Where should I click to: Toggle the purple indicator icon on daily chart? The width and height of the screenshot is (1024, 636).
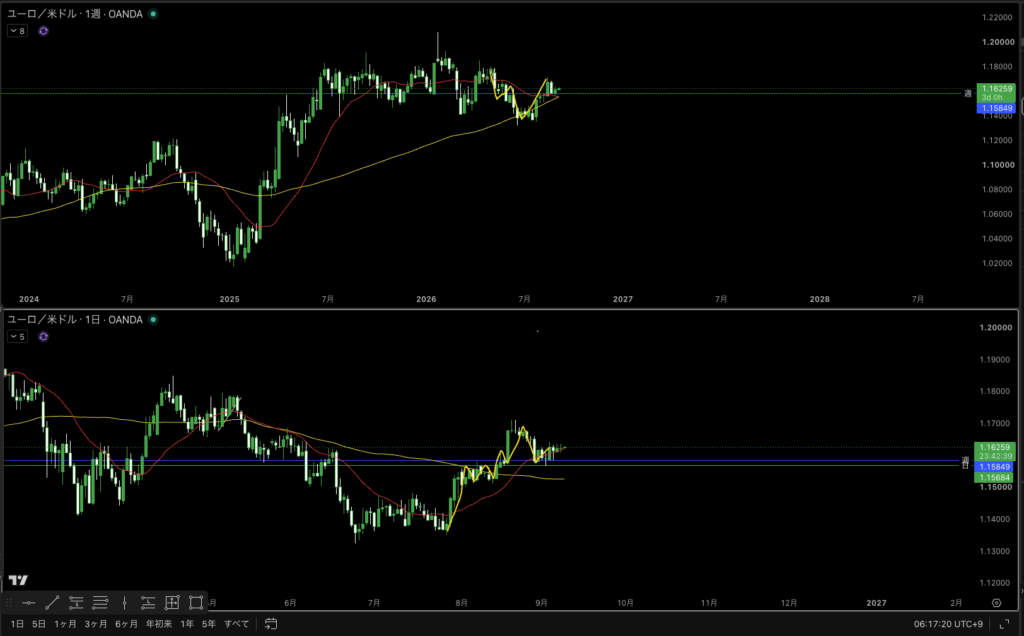43,336
